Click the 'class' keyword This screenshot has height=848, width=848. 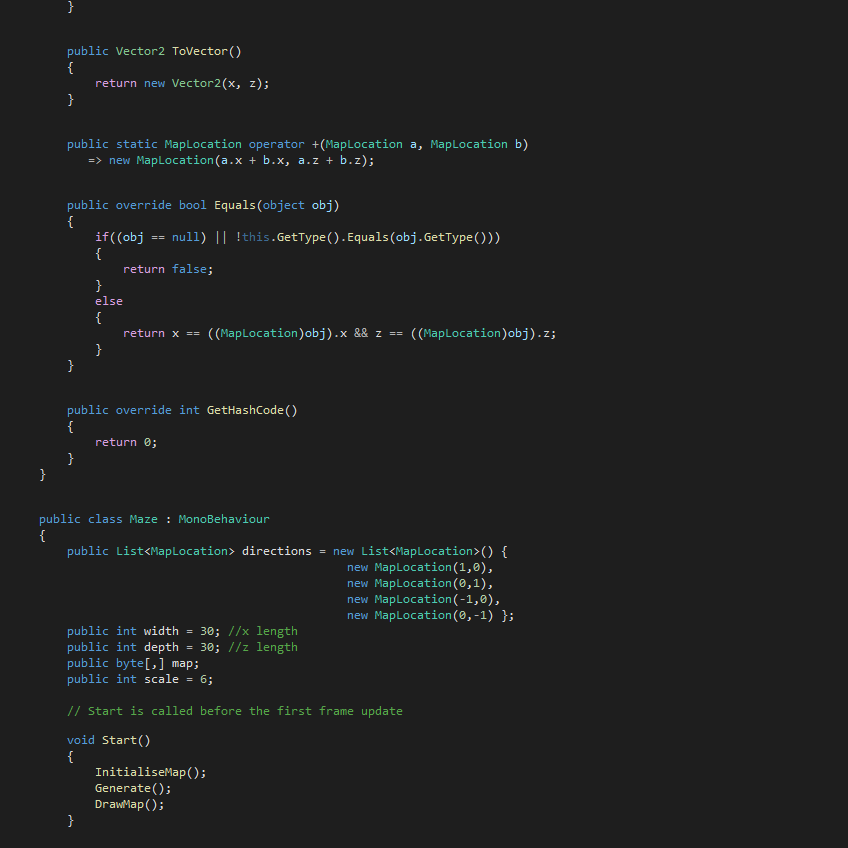(105, 519)
